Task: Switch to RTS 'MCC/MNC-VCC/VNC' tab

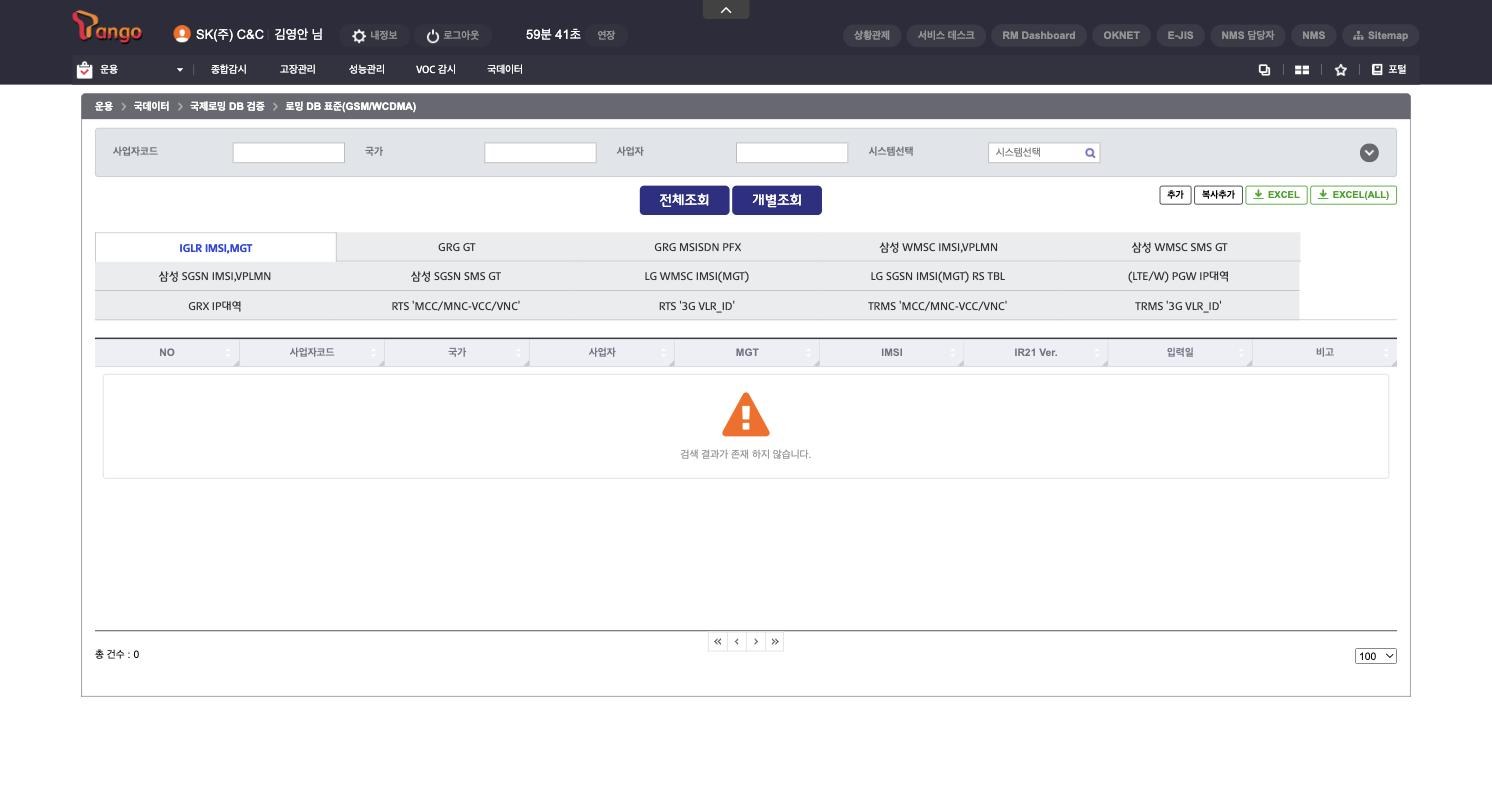Action: tap(456, 306)
